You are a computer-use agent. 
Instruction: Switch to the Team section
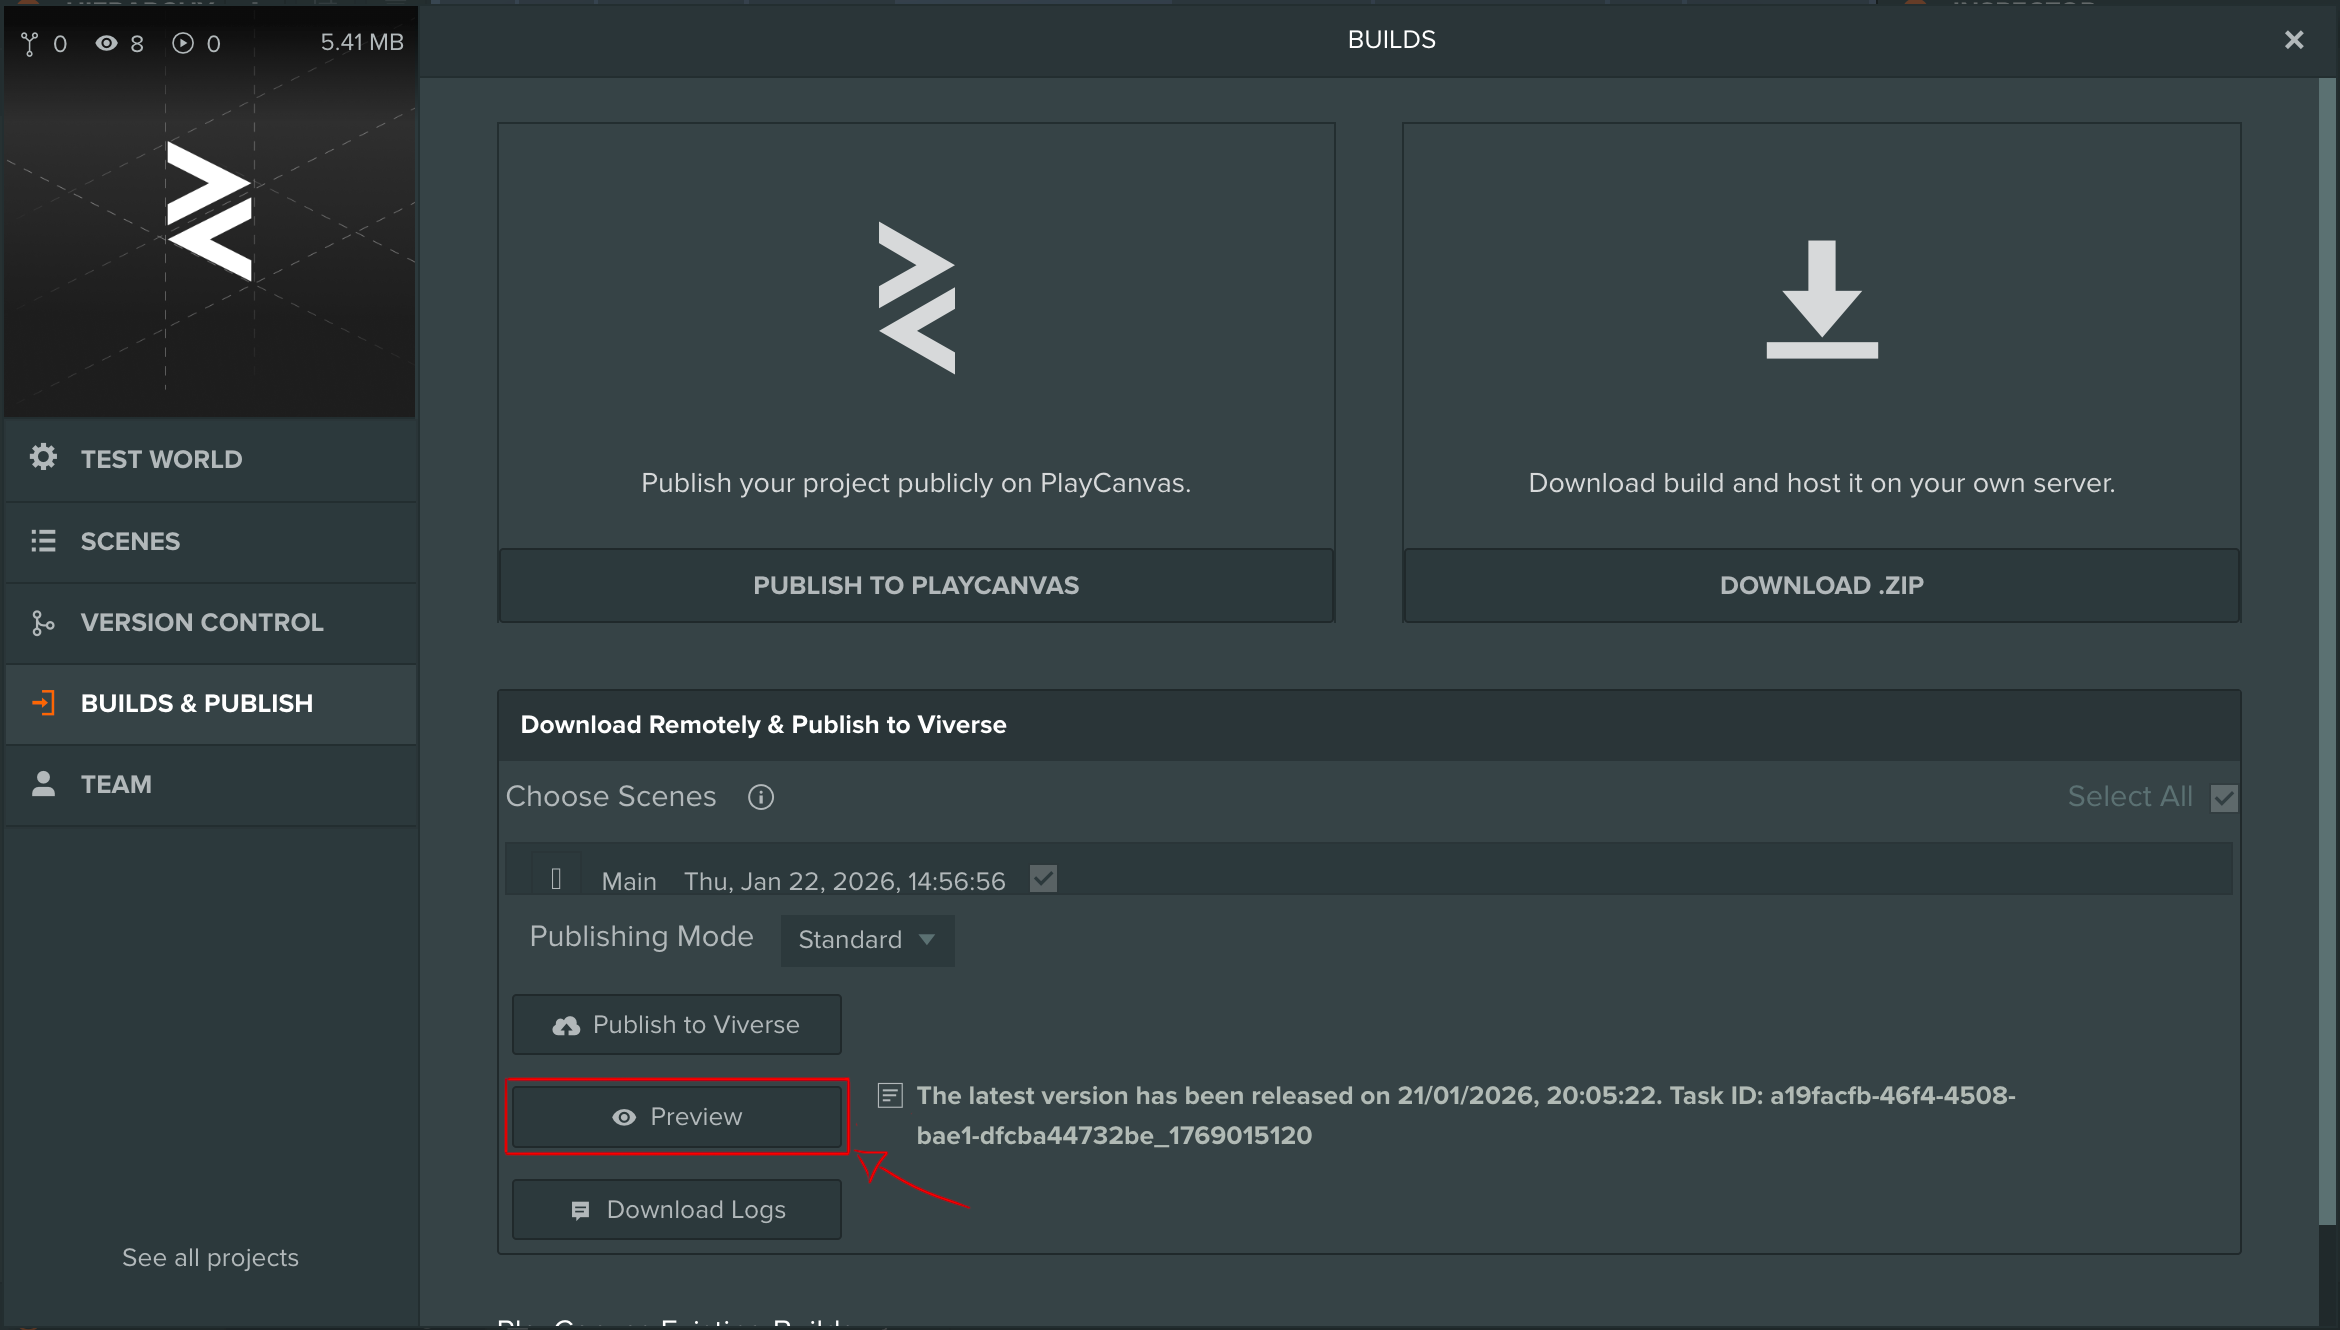point(116,784)
